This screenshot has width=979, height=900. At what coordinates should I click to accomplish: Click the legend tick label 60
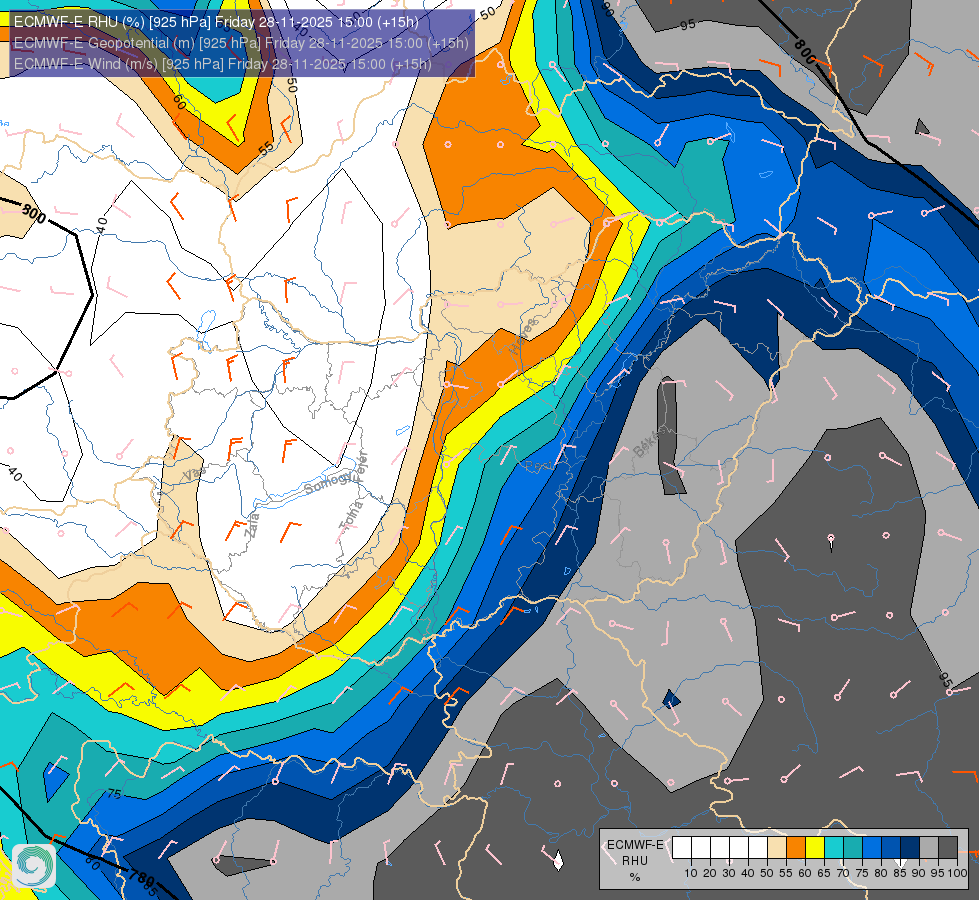(805, 873)
